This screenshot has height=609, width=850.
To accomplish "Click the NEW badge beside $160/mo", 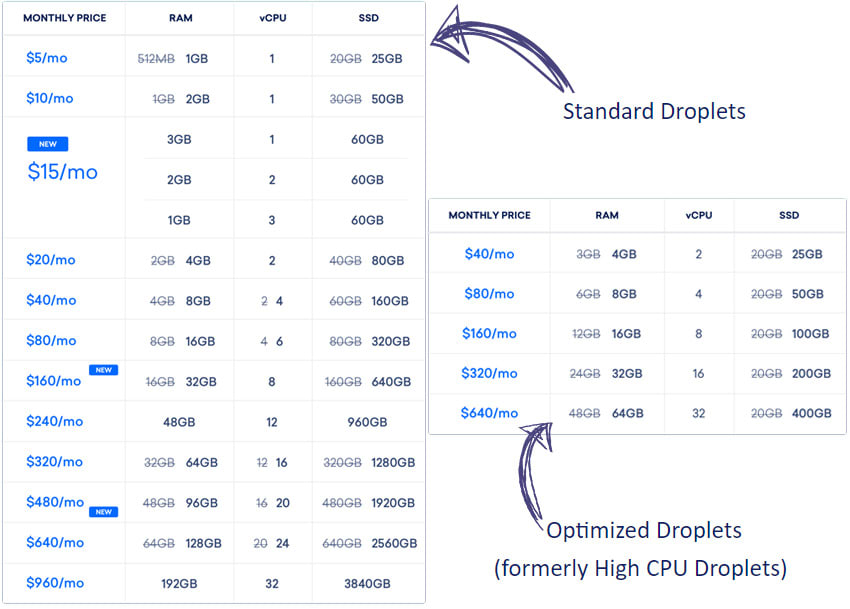I will coord(104,370).
